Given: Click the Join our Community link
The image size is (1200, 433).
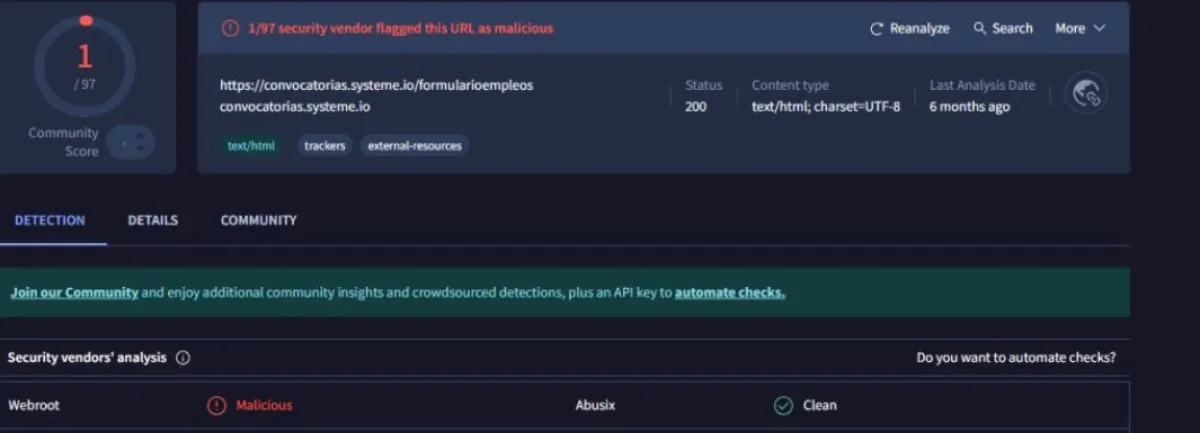Looking at the screenshot, I should point(74,293).
